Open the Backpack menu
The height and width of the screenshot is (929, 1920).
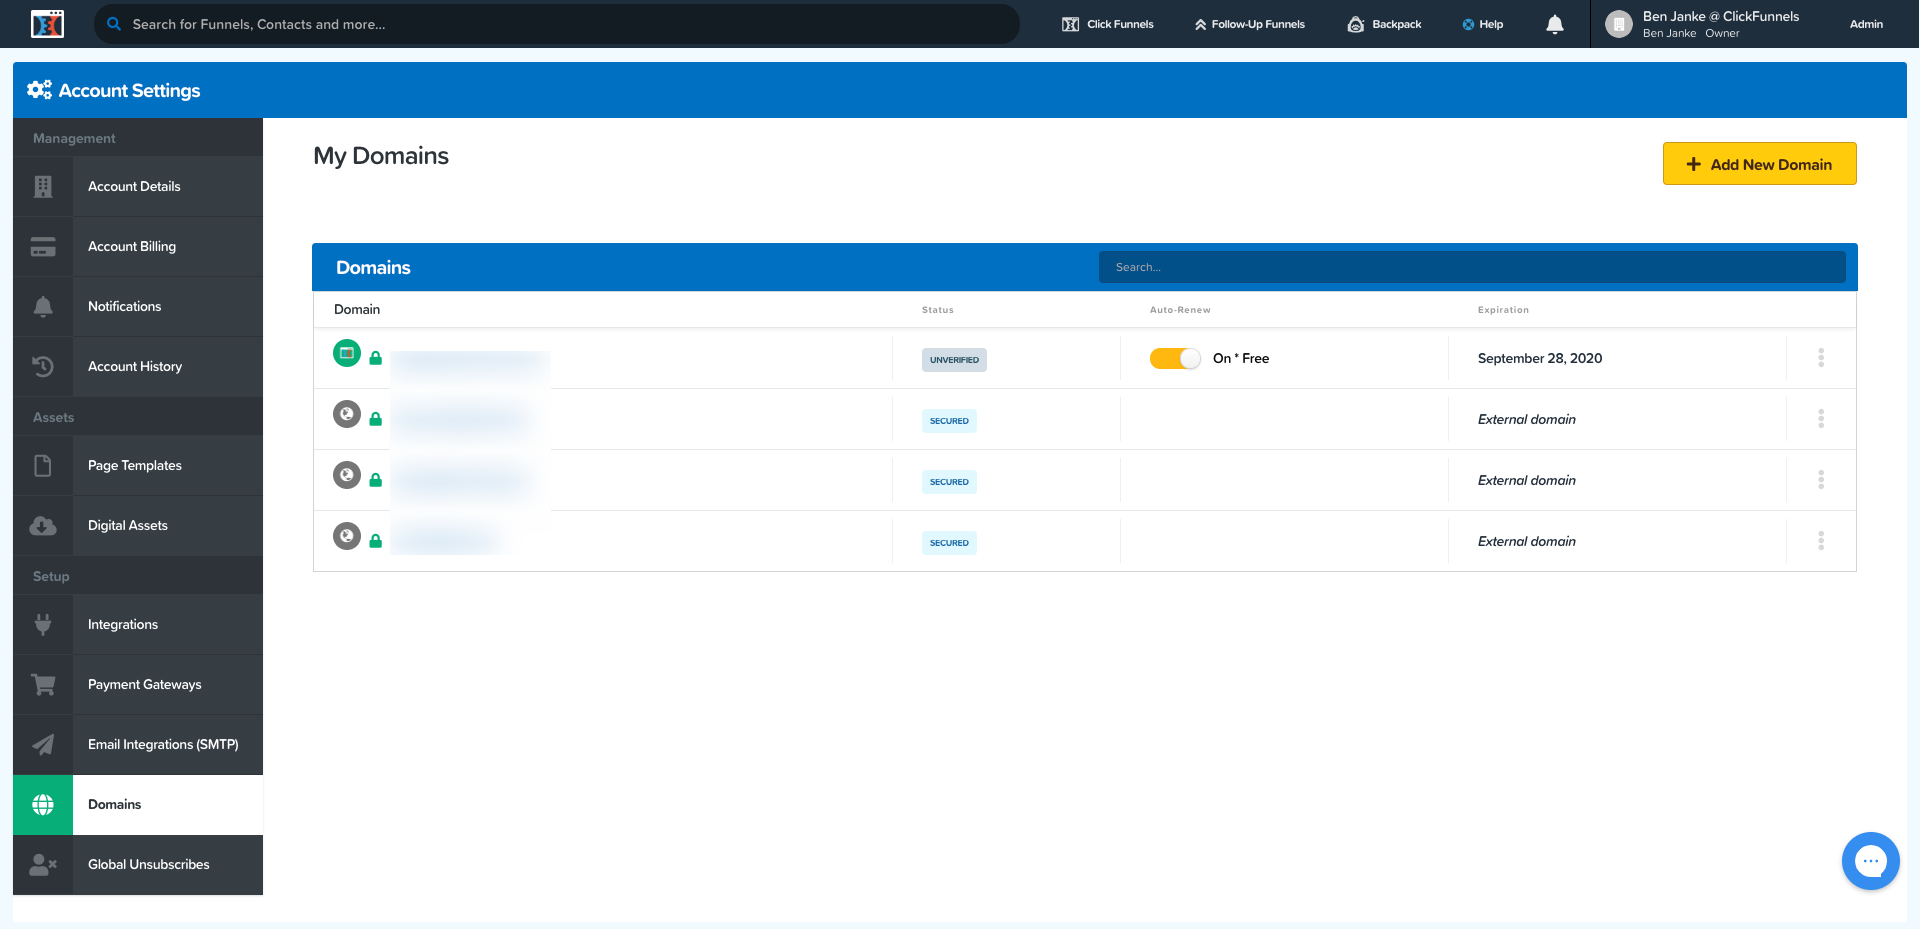click(x=1384, y=25)
